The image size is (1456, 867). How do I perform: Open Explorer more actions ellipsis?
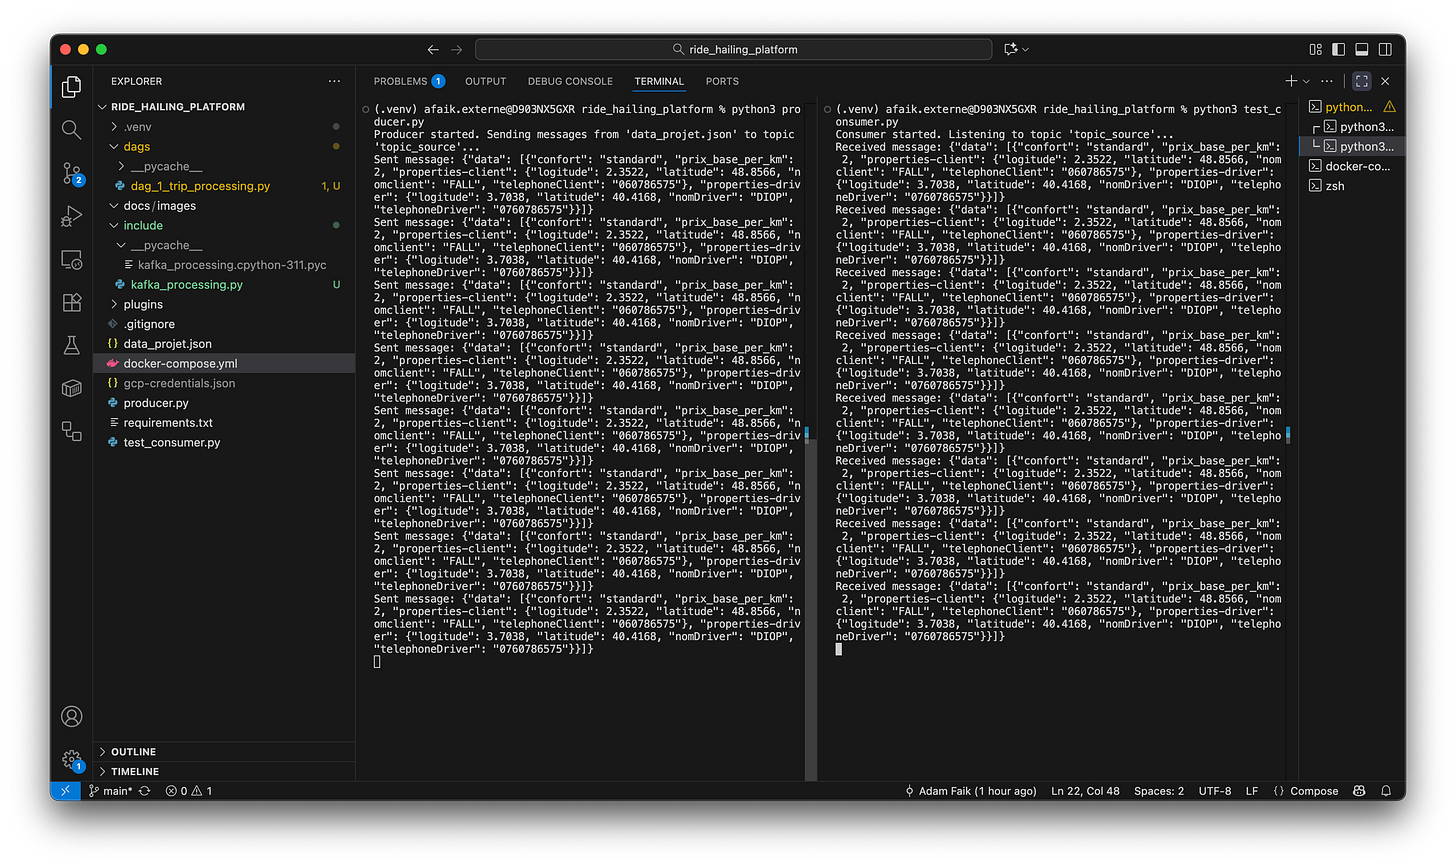click(334, 81)
